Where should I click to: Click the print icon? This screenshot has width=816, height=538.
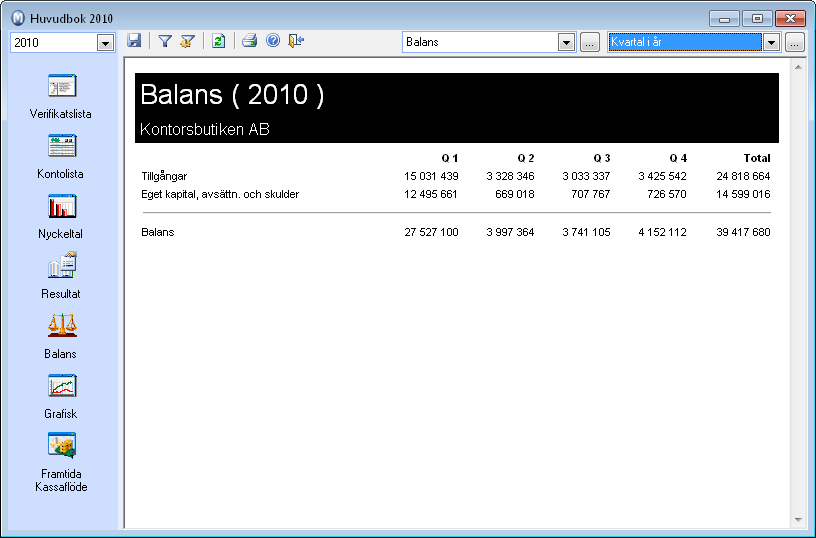pos(249,41)
